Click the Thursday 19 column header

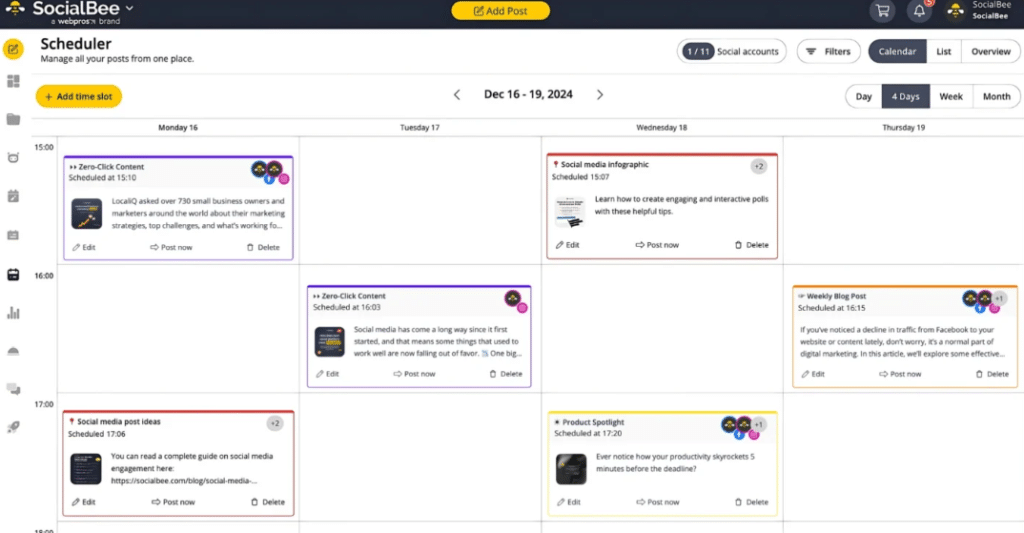(903, 127)
